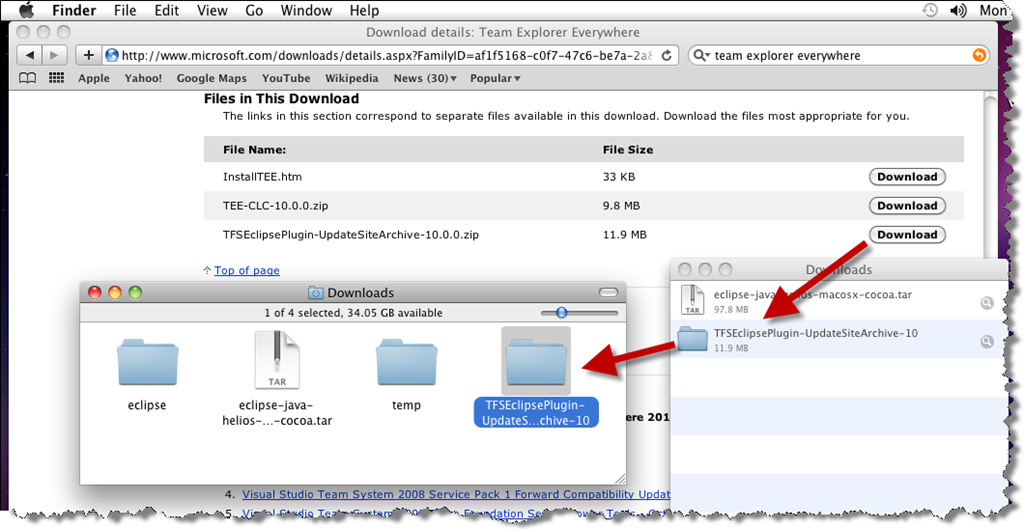Viewport: 1024px width, 529px height.
Task: Click the '33 KB' file size cell
Action: pyautogui.click(x=619, y=177)
